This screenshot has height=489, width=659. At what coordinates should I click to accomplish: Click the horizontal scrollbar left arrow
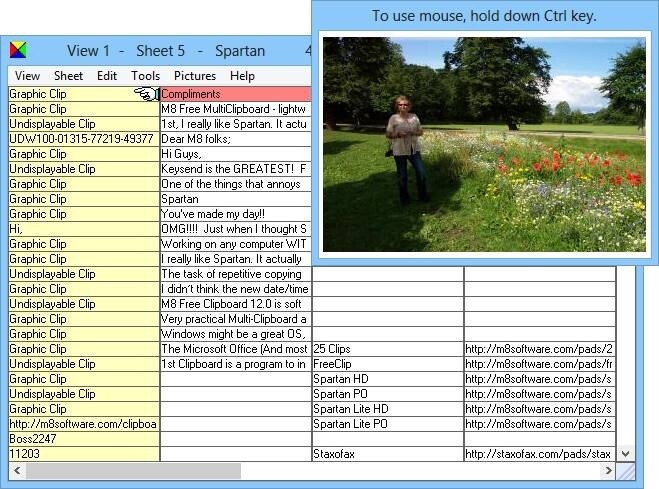coord(17,471)
